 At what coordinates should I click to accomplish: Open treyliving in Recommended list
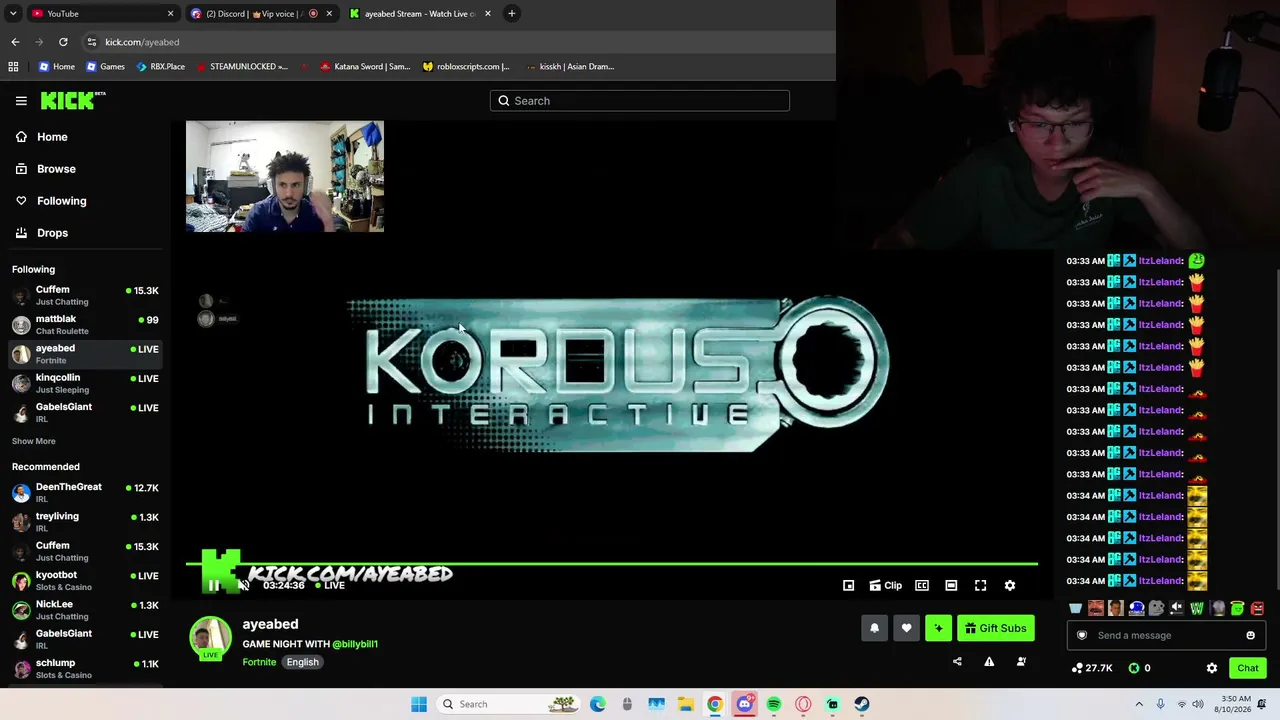tap(85, 521)
